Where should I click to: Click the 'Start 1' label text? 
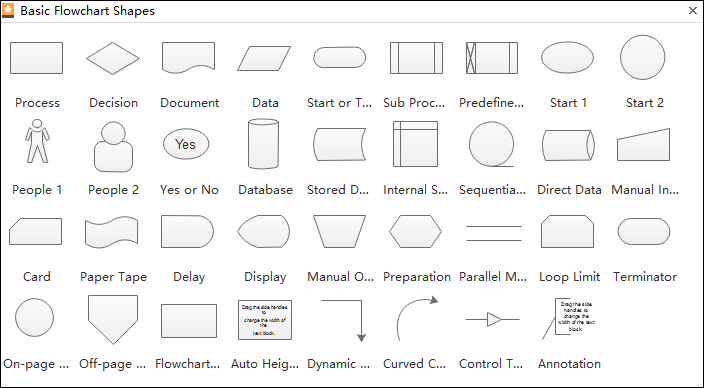pyautogui.click(x=568, y=103)
